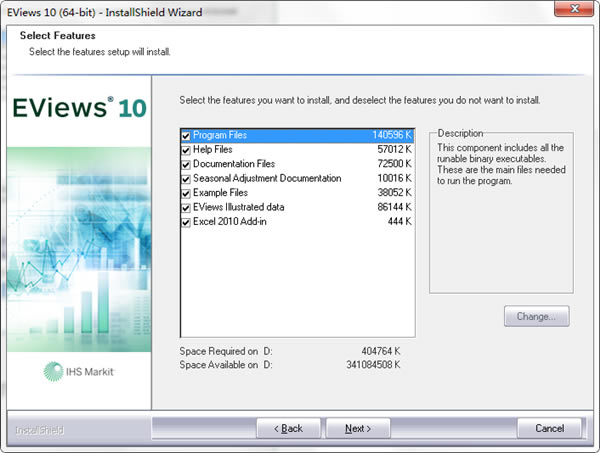Screen dimensions: 600x453
Task: Toggle the Help Files checkbox
Action: (x=186, y=150)
